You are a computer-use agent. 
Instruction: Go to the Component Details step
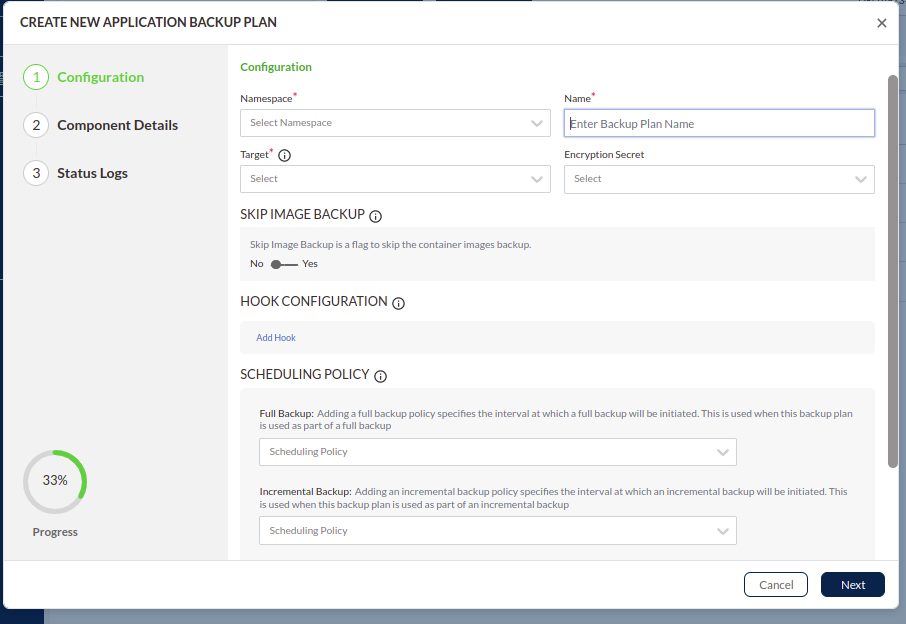(x=117, y=125)
